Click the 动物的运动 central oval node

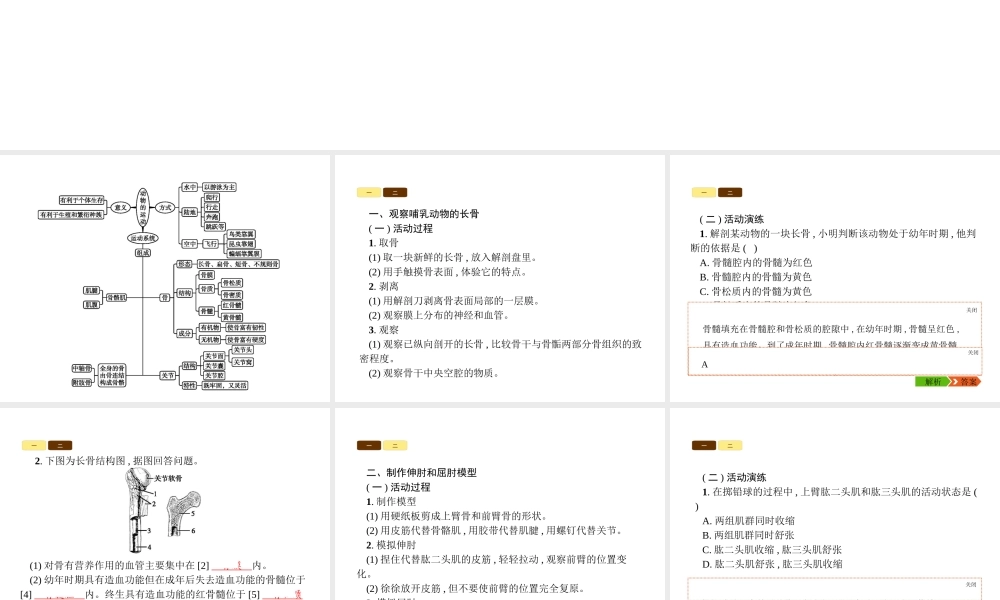point(143,207)
